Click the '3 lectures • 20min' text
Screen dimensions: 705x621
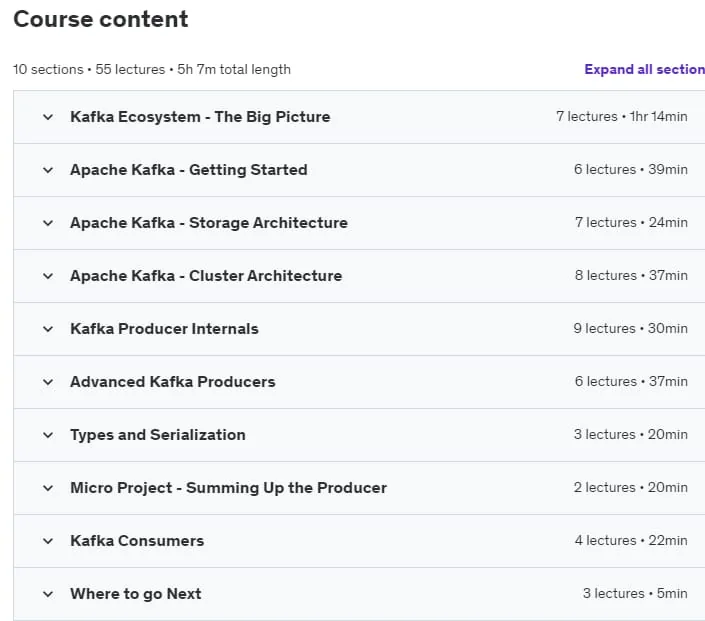click(x=630, y=434)
